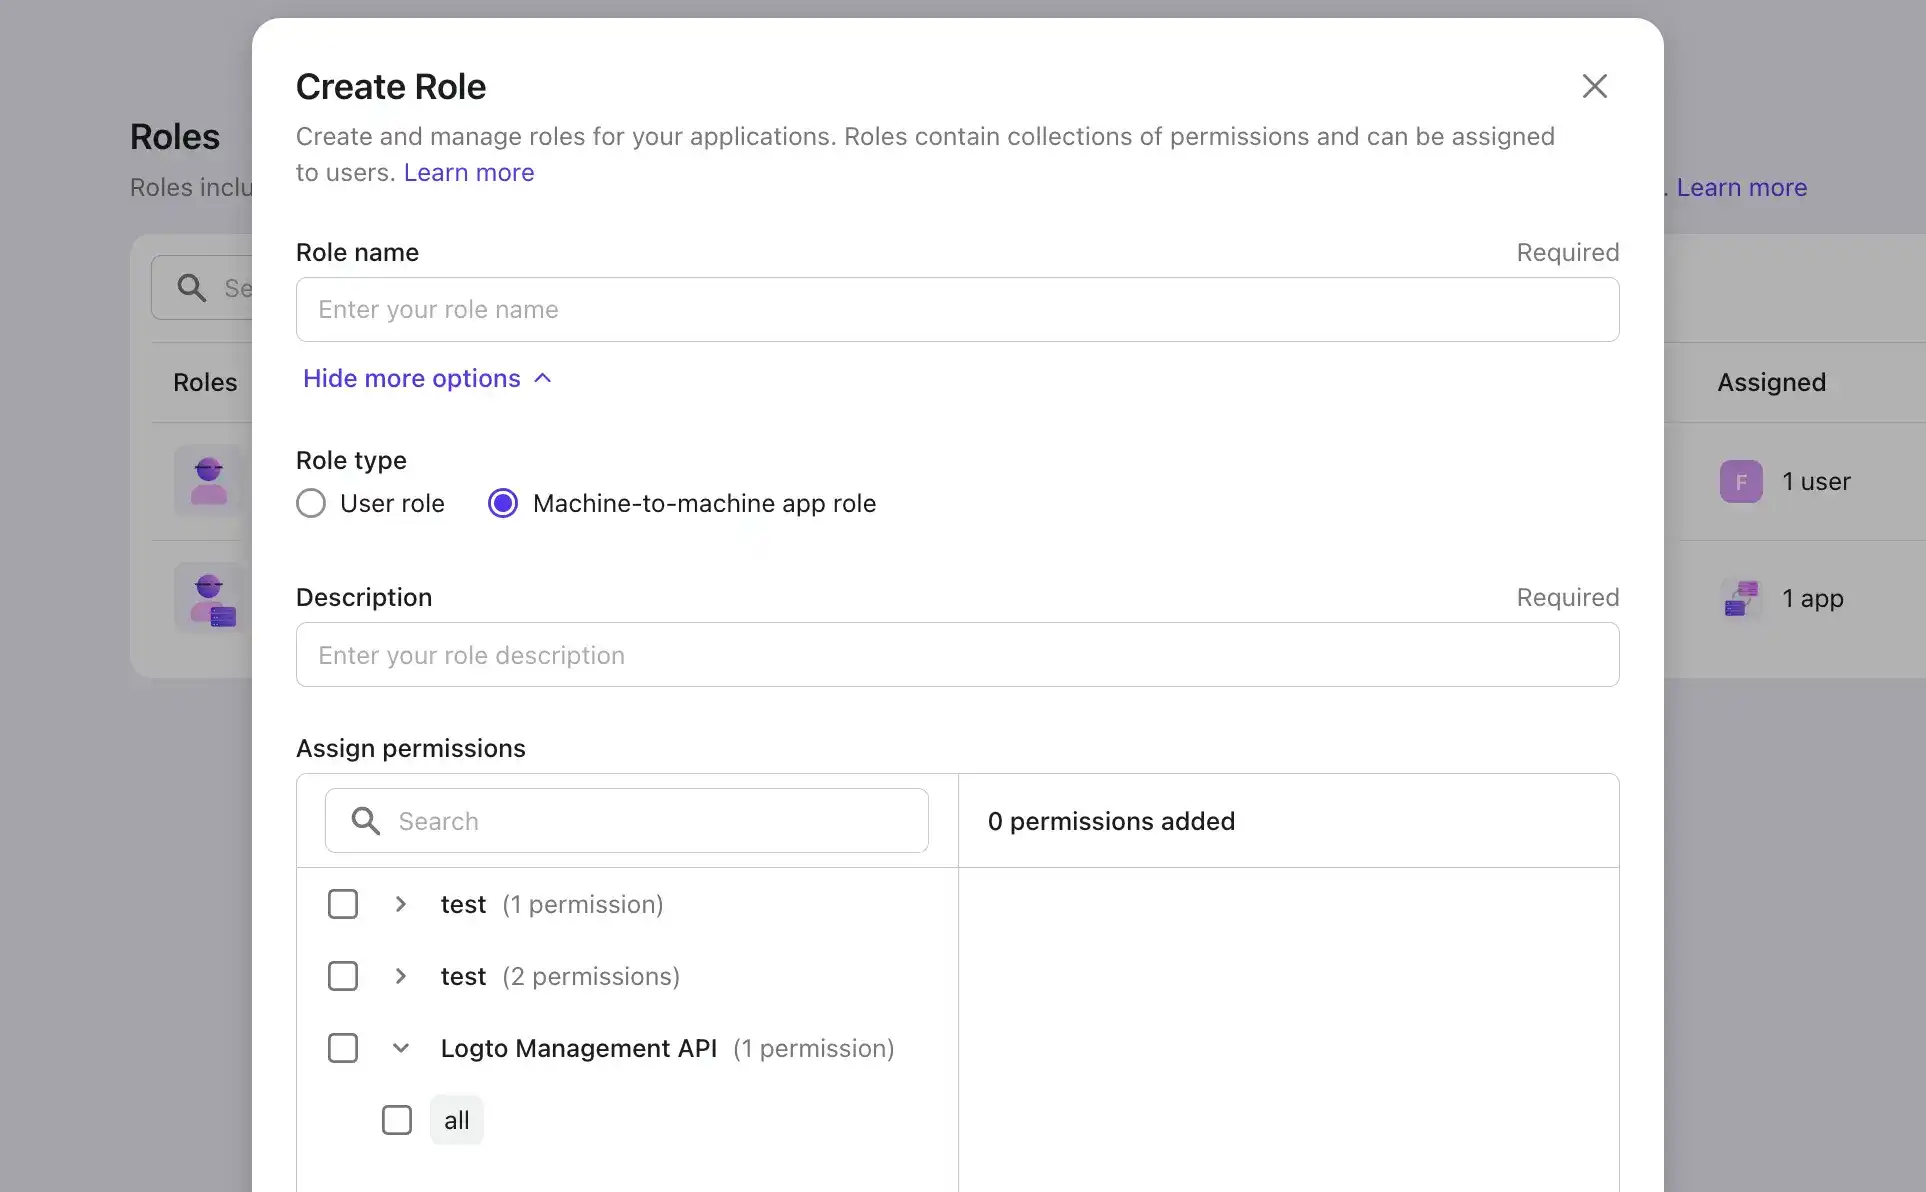The height and width of the screenshot is (1192, 1926).
Task: Check the Logto Management API checkbox
Action: [x=343, y=1048]
